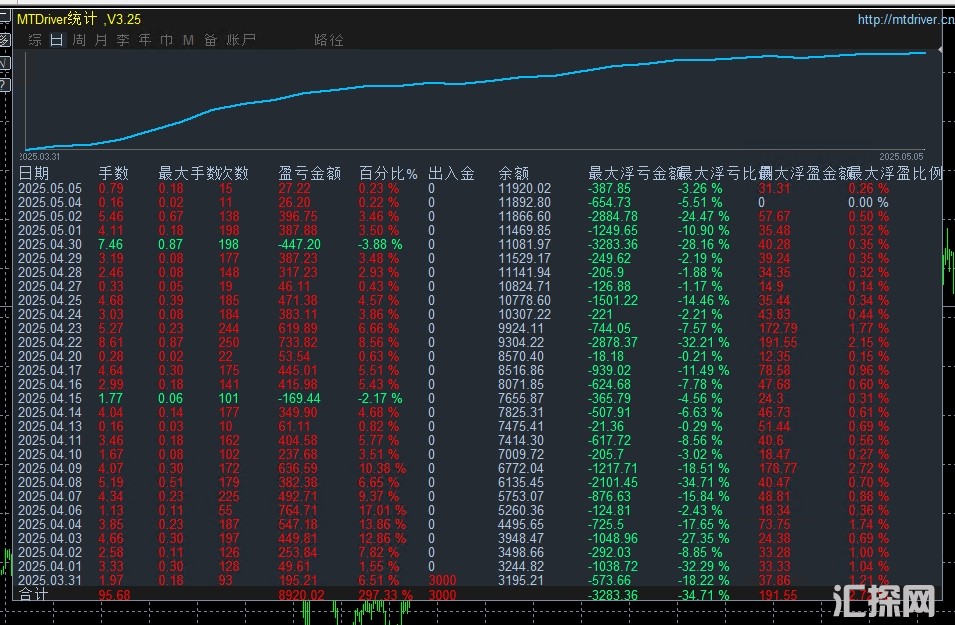Click the 2.72 % value in 2025.04.09 row
The height and width of the screenshot is (625, 955).
pyautogui.click(x=869, y=468)
